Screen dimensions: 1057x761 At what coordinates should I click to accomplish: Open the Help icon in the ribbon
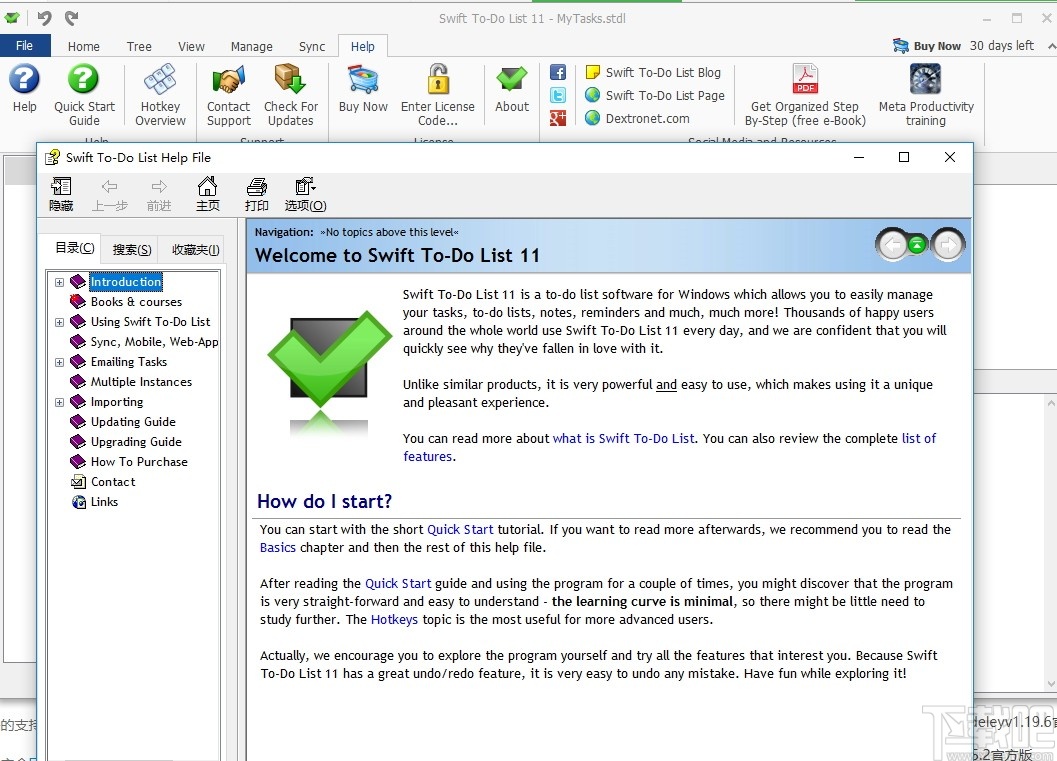[24, 88]
